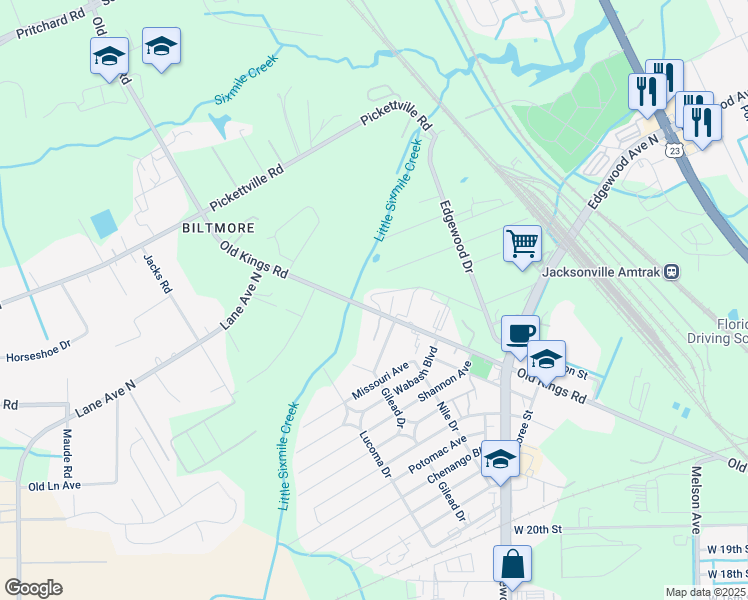748x600 pixels.
Task: Click the US 23 highway shield
Action: 674,151
